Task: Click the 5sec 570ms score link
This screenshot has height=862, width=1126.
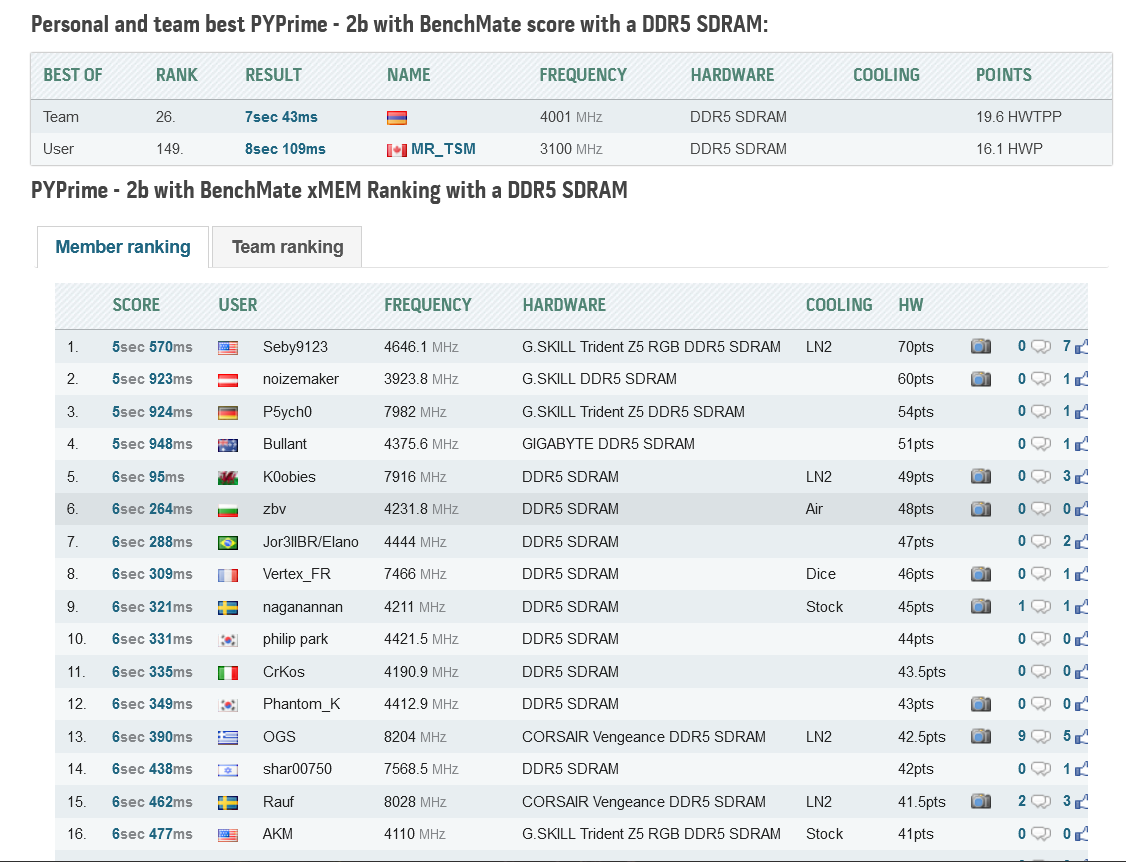Action: tap(152, 347)
